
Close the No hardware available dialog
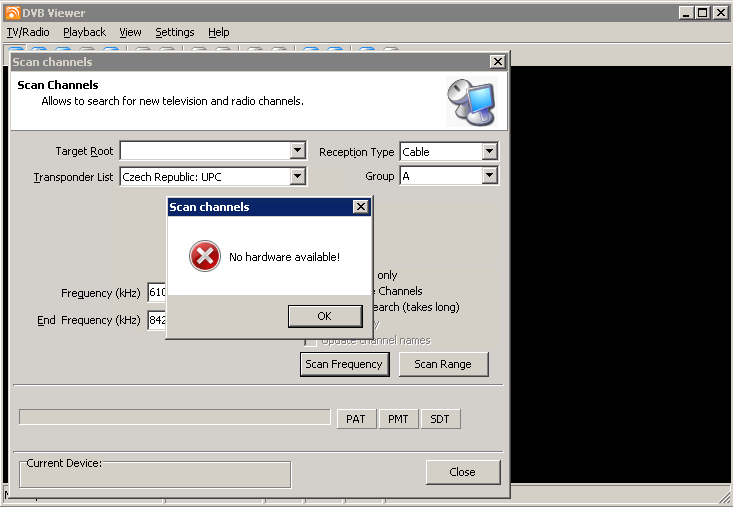pyautogui.click(x=360, y=207)
